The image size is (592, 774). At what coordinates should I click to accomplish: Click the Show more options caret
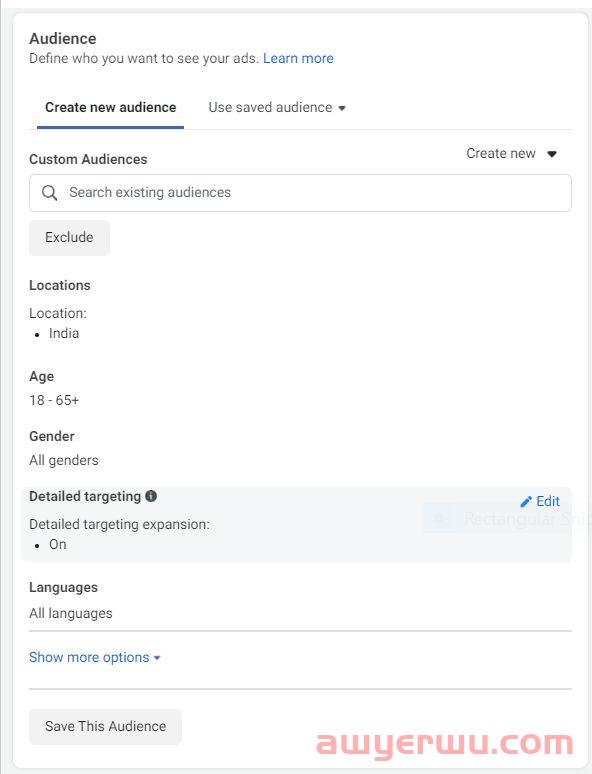(x=157, y=658)
